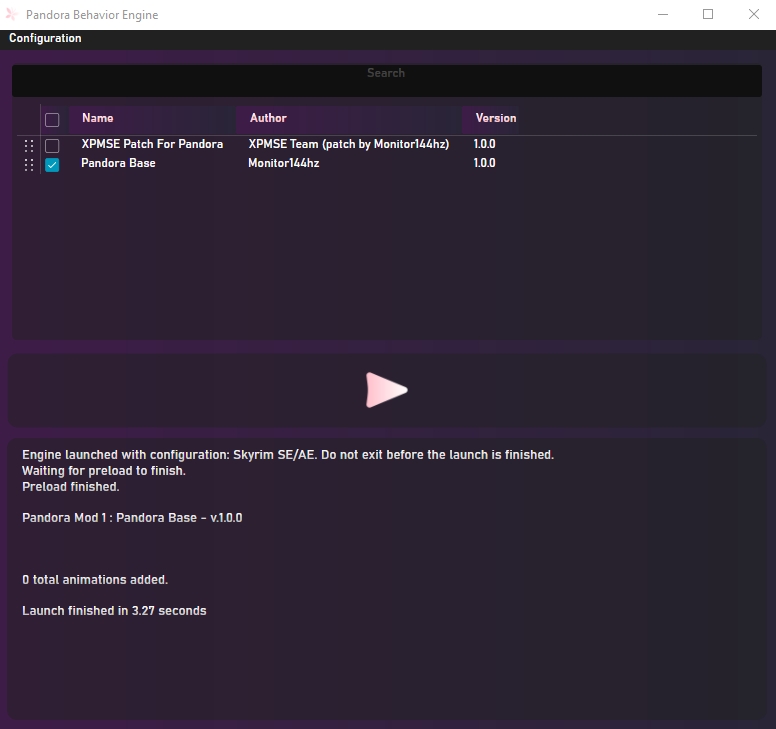Click version 1.0.0 in the XPMSE Patch row
776x729 pixels.
[485, 144]
